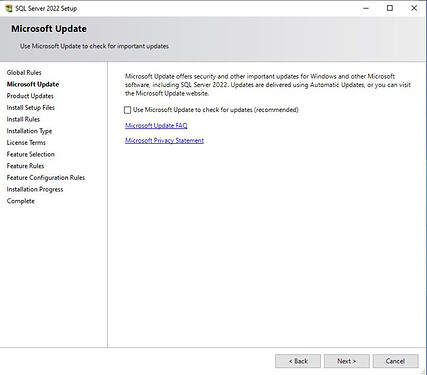Select the Complete step

(21, 201)
